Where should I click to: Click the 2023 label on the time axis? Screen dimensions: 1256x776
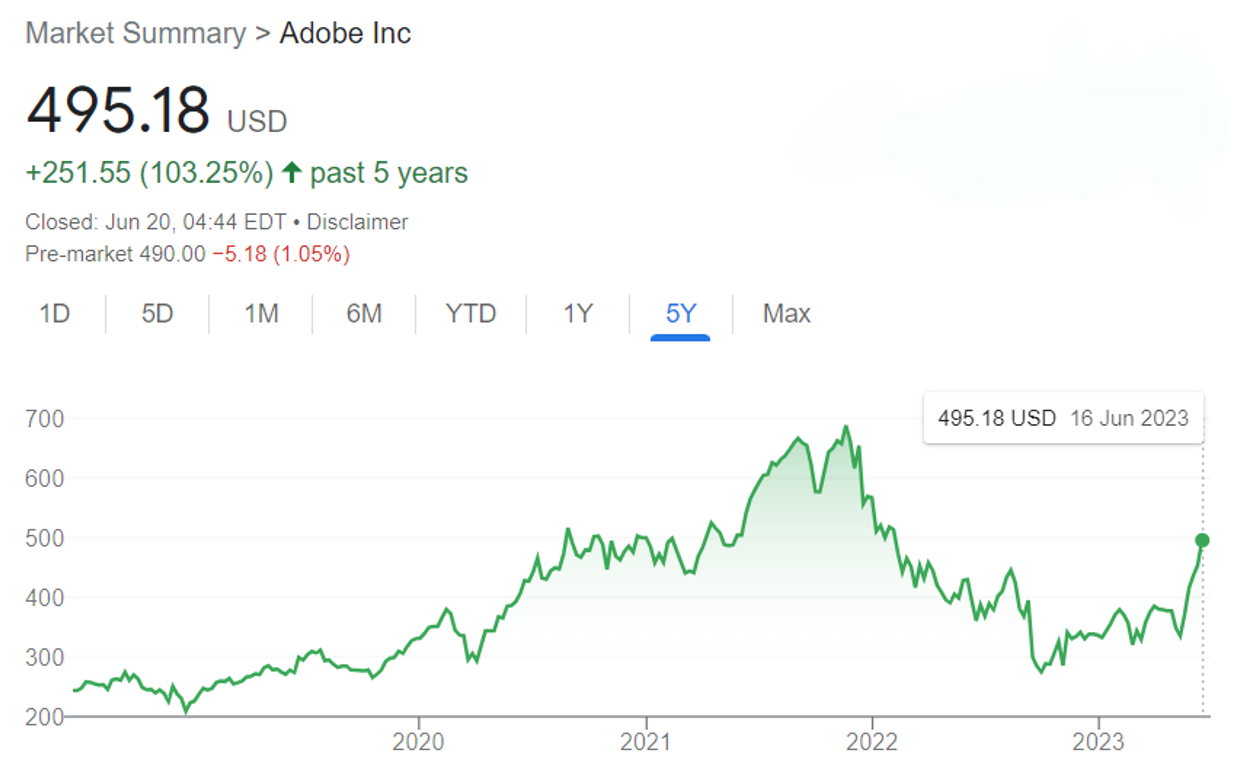[x=1099, y=742]
